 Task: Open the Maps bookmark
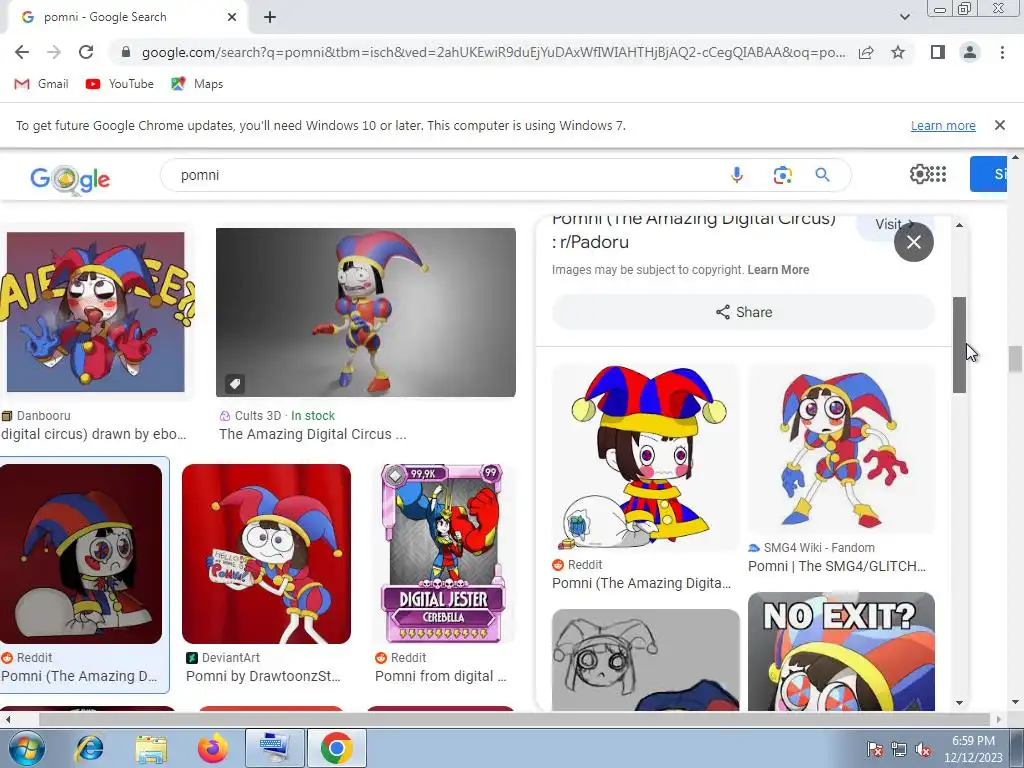pyautogui.click(x=197, y=84)
